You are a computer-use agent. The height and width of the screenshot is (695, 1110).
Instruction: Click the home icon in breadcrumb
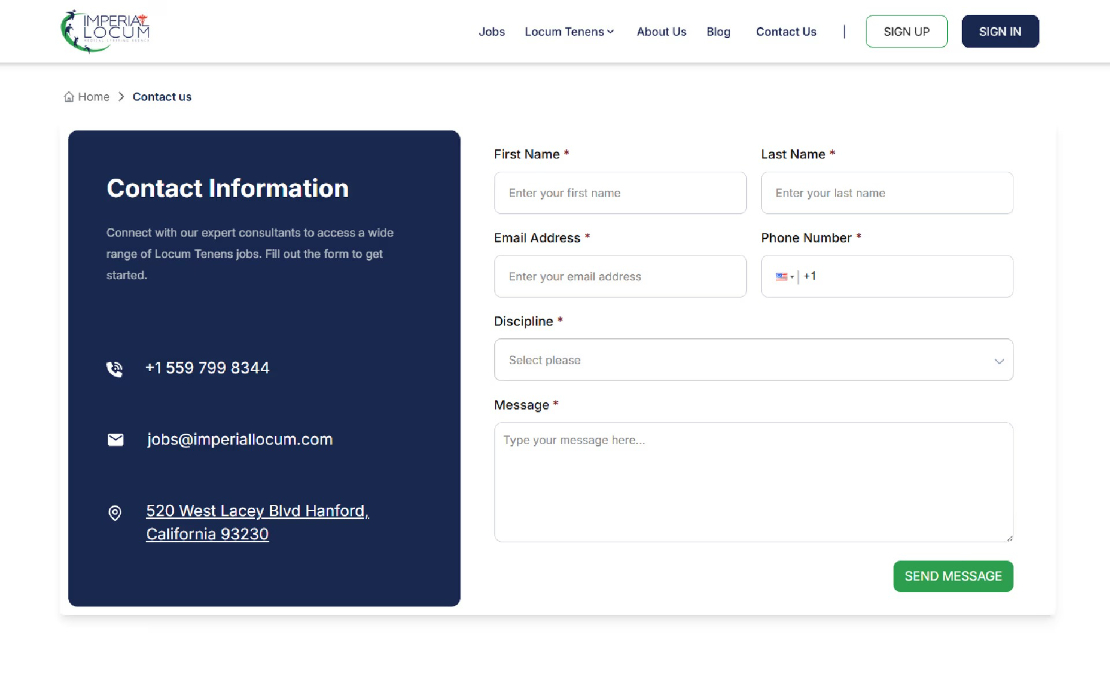(x=69, y=97)
